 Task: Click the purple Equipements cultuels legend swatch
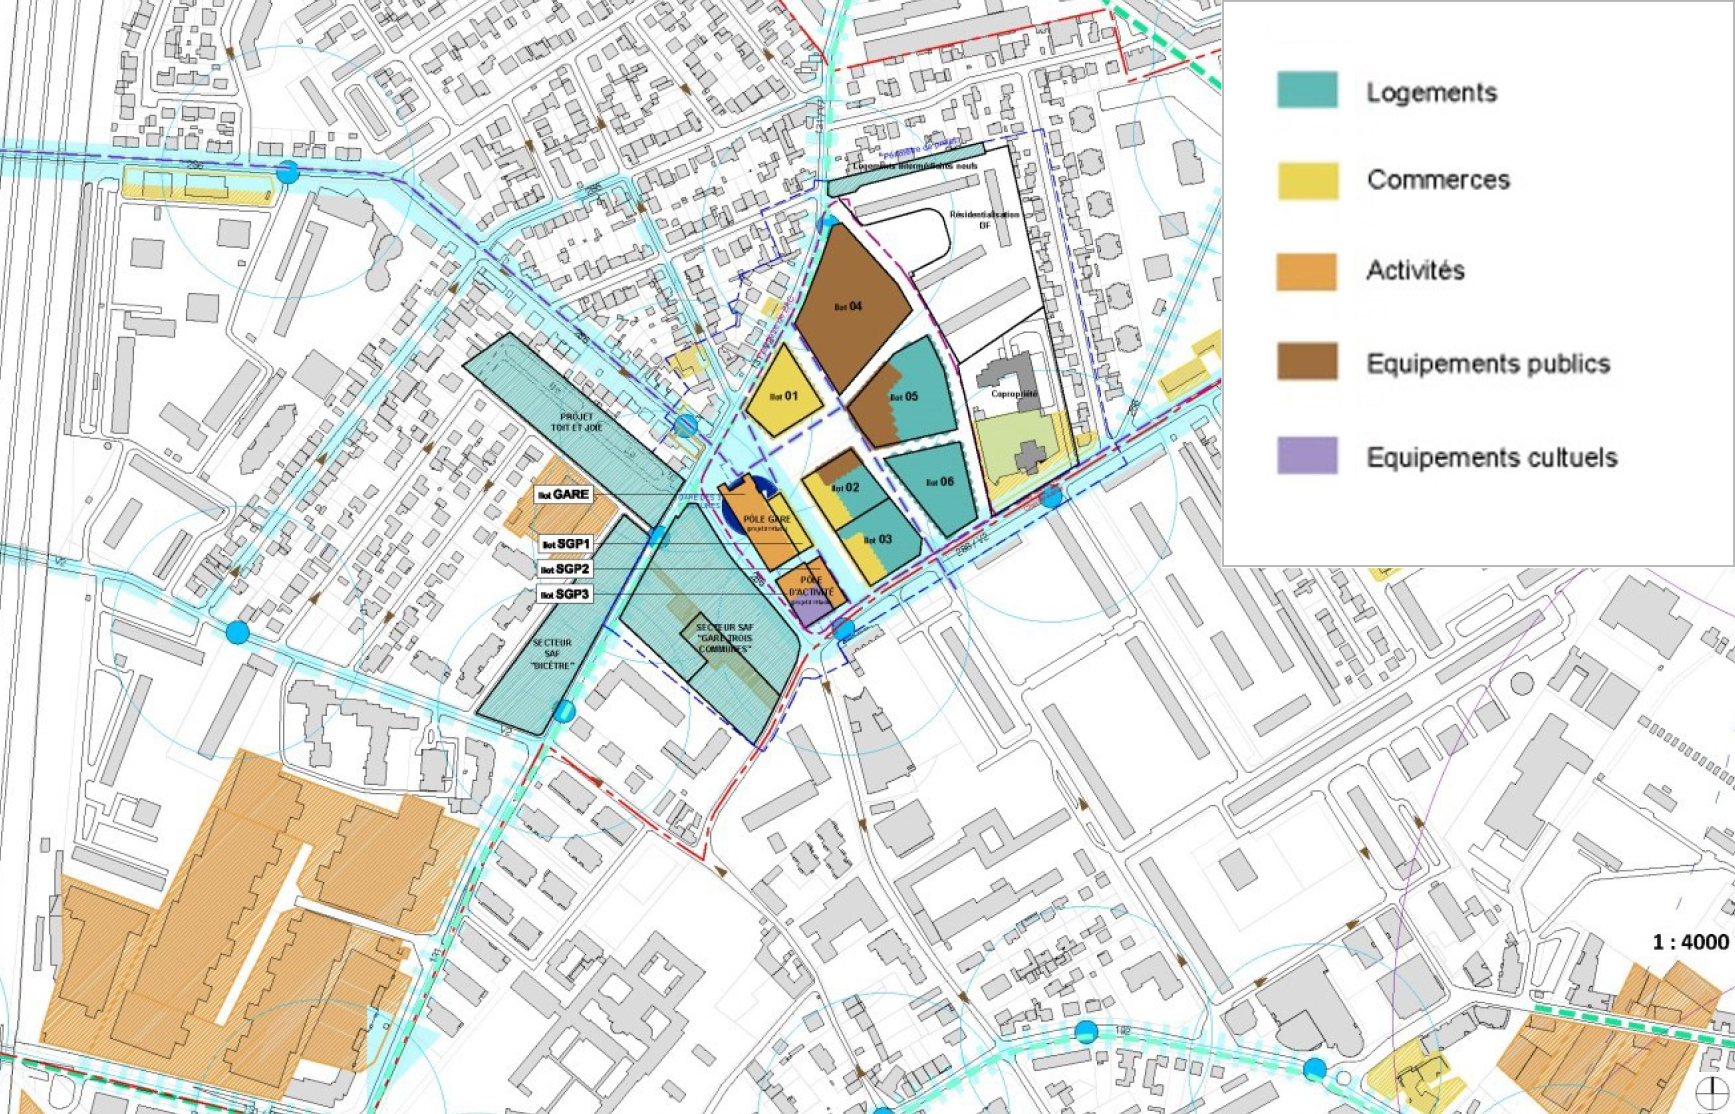point(1307,455)
